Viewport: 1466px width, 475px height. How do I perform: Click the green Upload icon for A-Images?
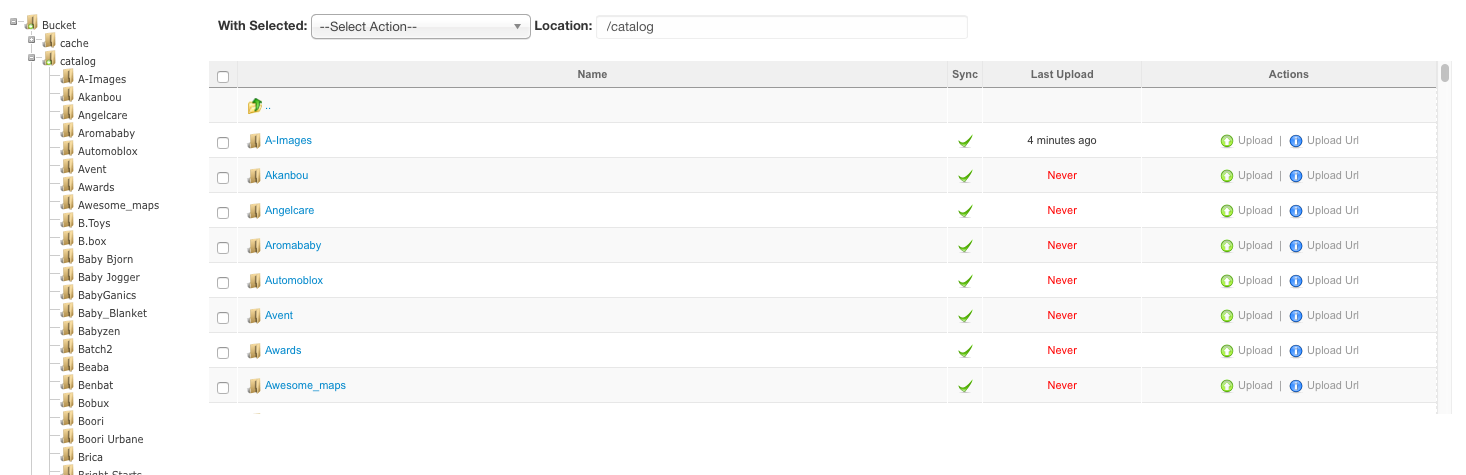tap(1227, 141)
